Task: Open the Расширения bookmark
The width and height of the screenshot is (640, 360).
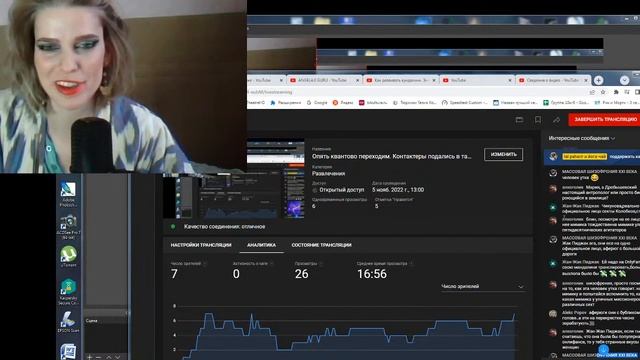Action: click(286, 103)
